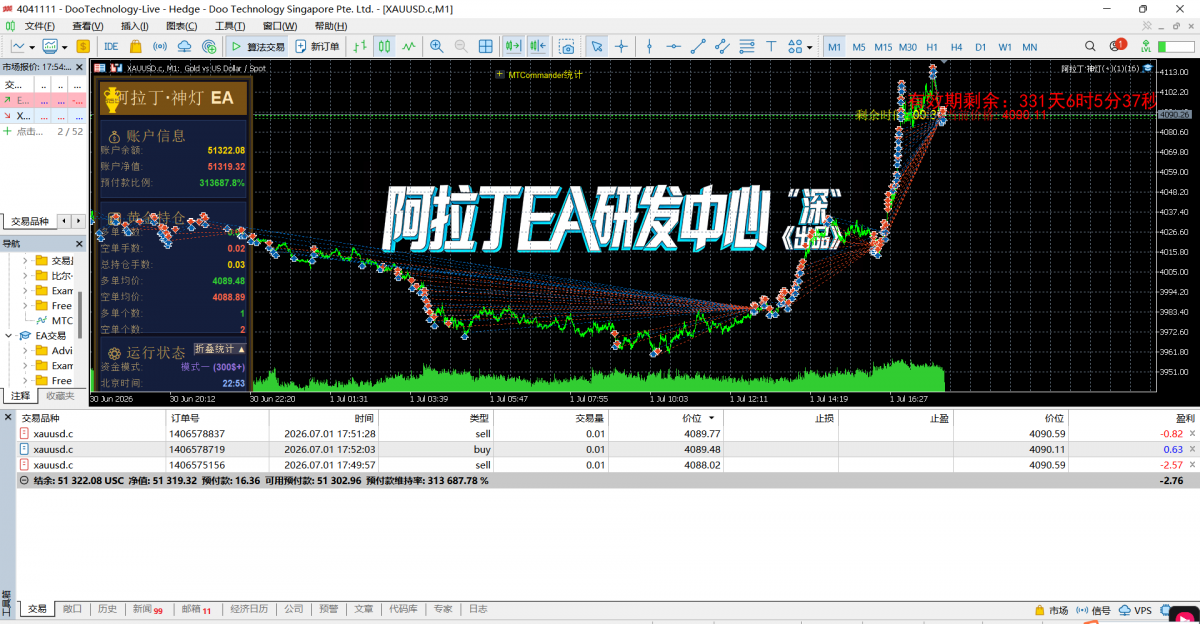Select the H1 timeframe
The image size is (1200, 624).
click(932, 47)
